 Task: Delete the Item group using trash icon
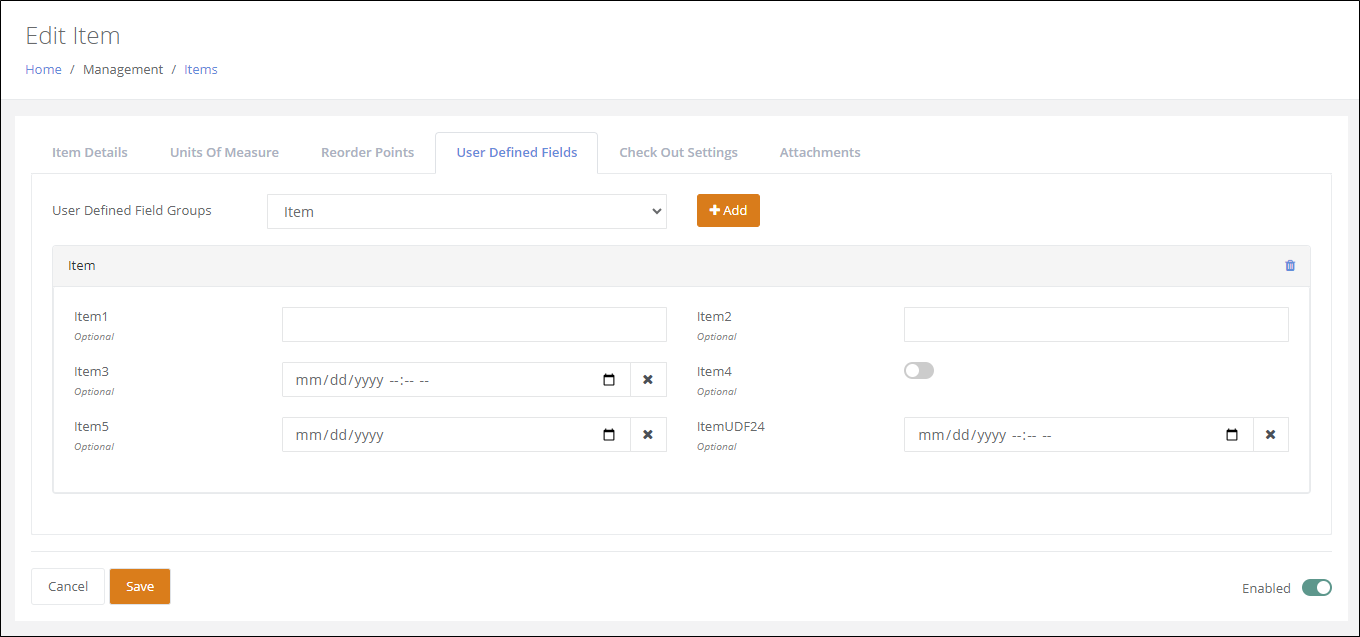(1290, 266)
